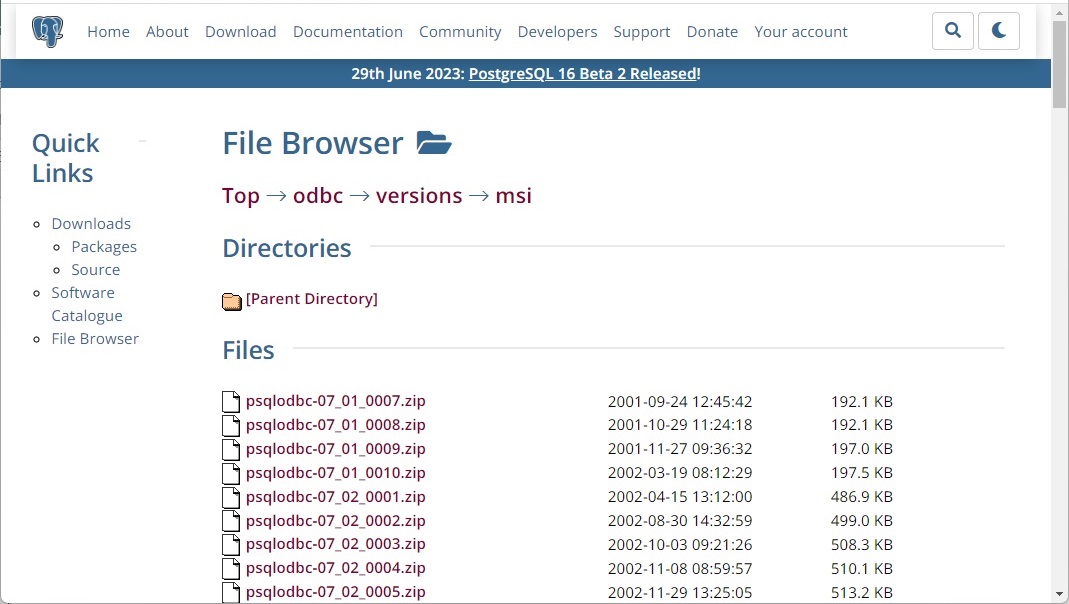
Task: Click file icon beside psqlodbc-07_01_0010.zip
Action: pyautogui.click(x=231, y=473)
